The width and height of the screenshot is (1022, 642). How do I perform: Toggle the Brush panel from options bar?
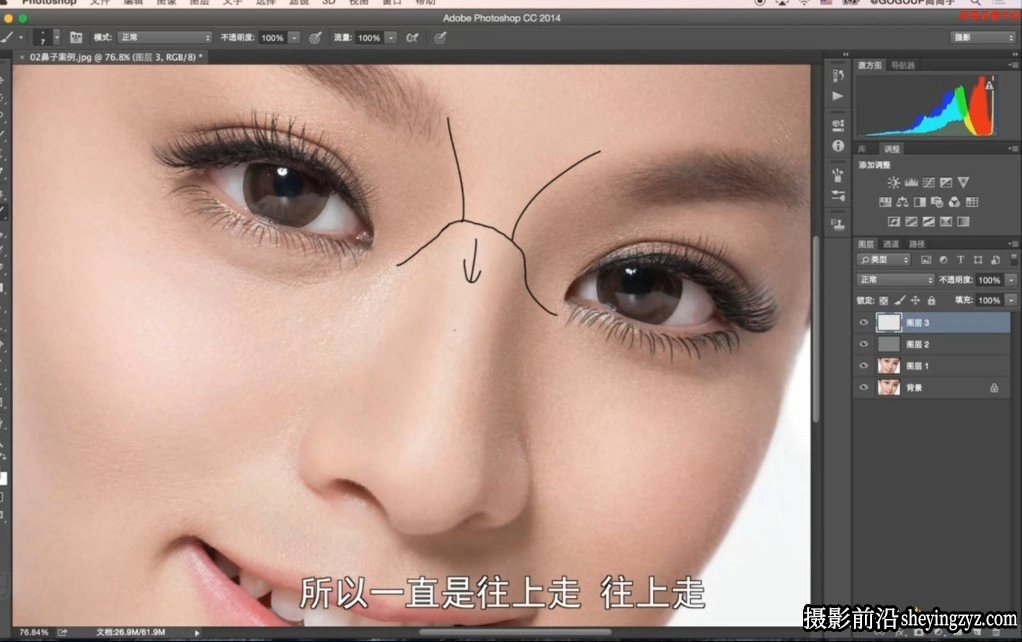(x=76, y=38)
